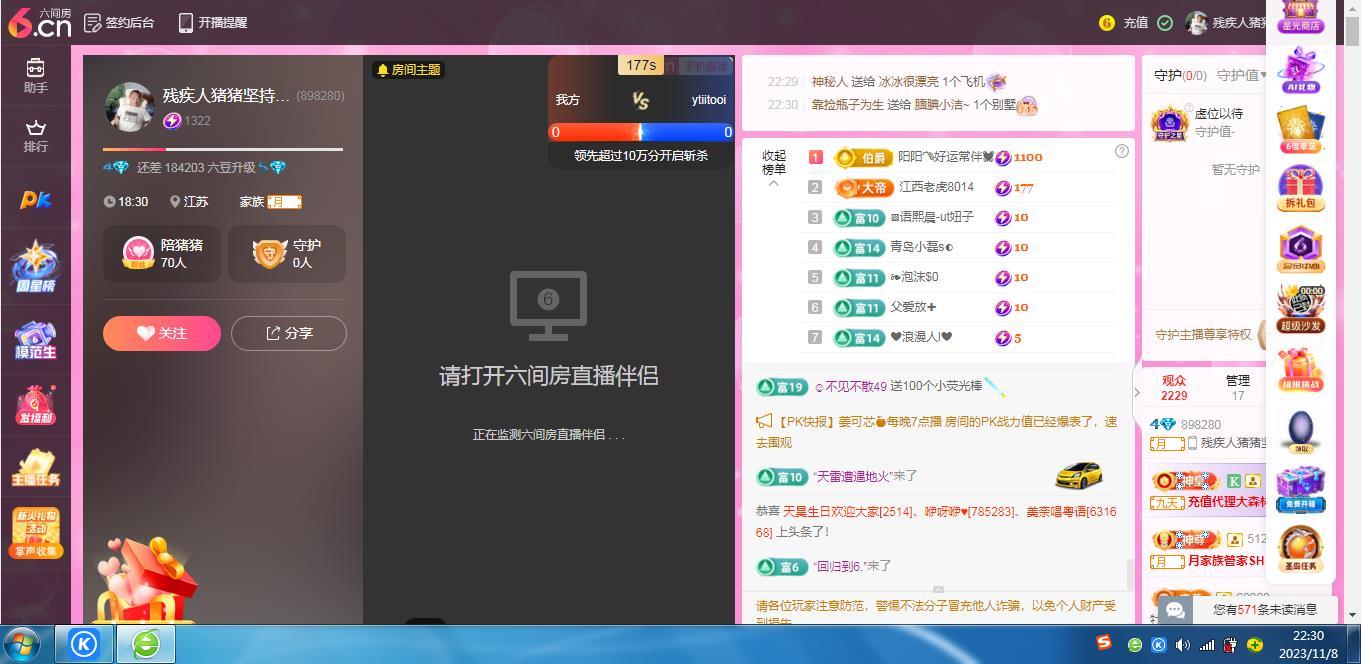The height and width of the screenshot is (664, 1361).
Task: Click the gold coin icon beside 充值
Action: (1107, 22)
